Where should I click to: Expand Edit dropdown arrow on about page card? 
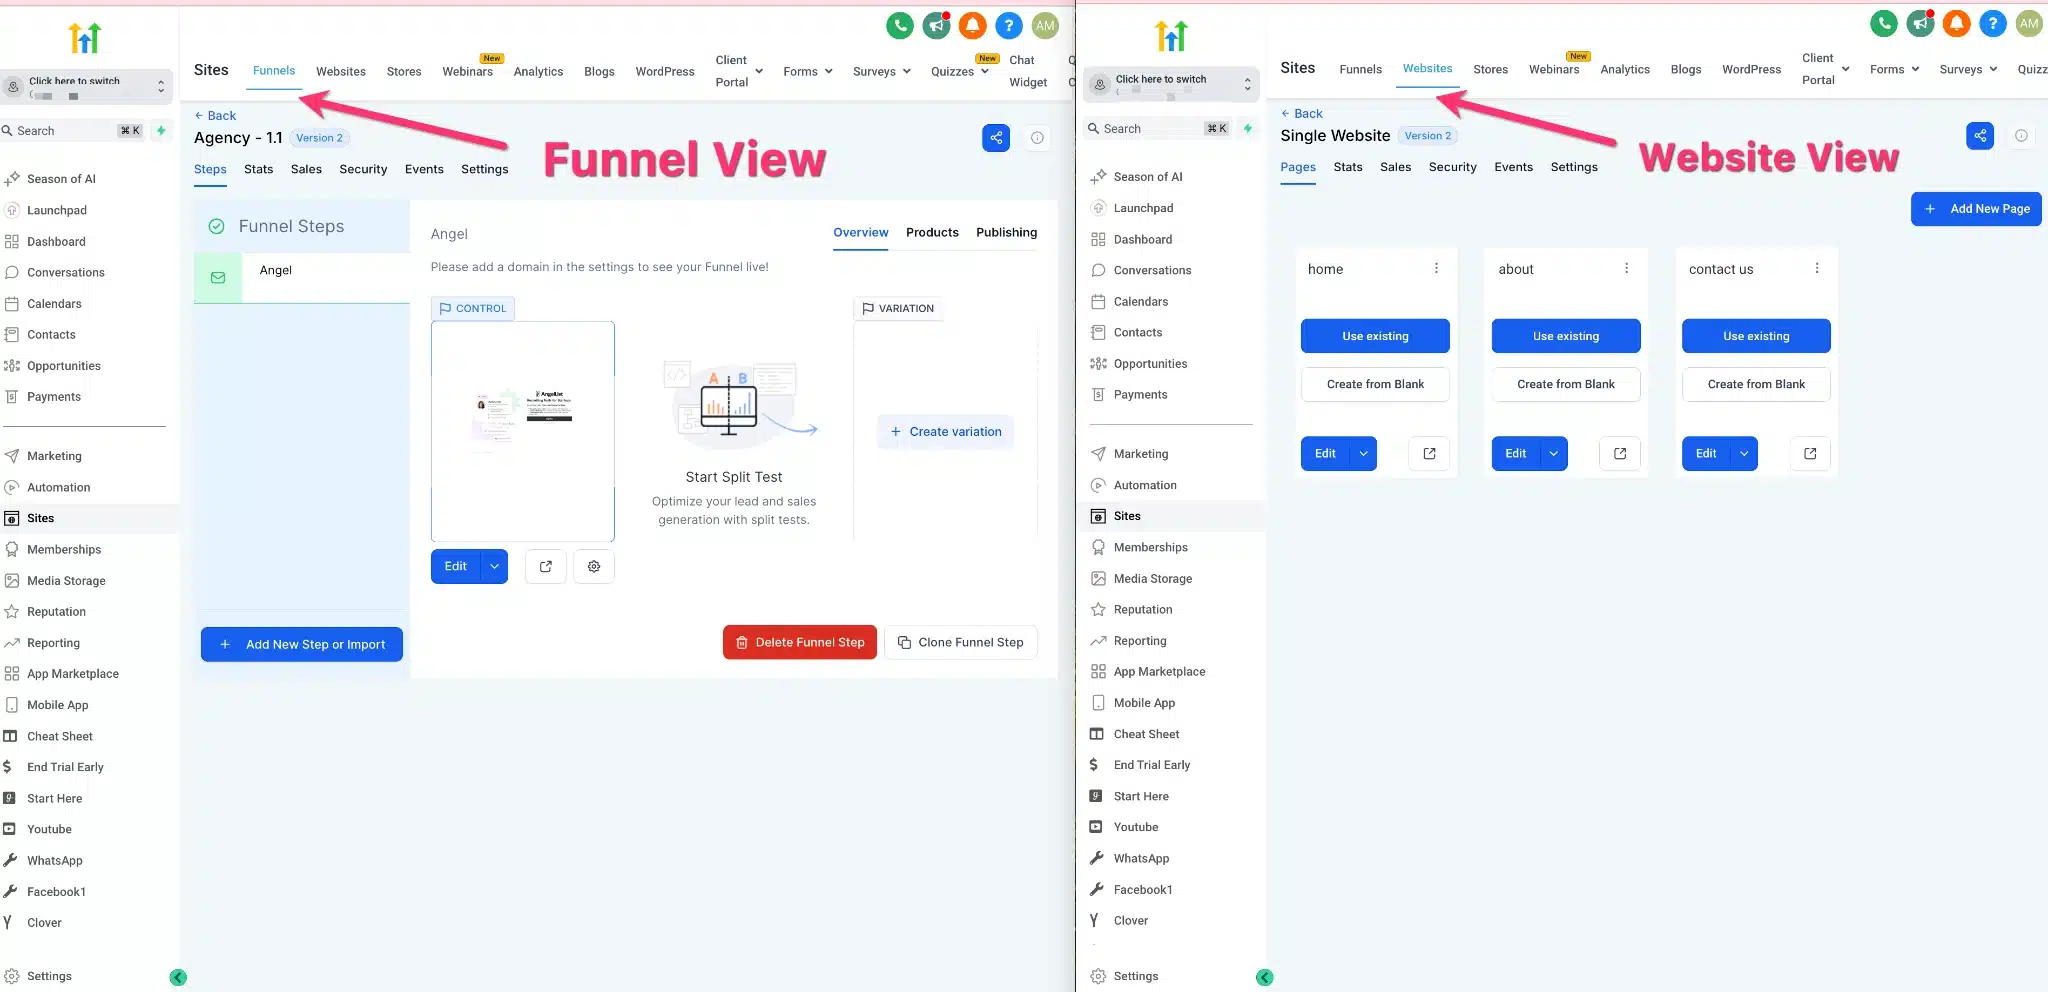[1554, 454]
